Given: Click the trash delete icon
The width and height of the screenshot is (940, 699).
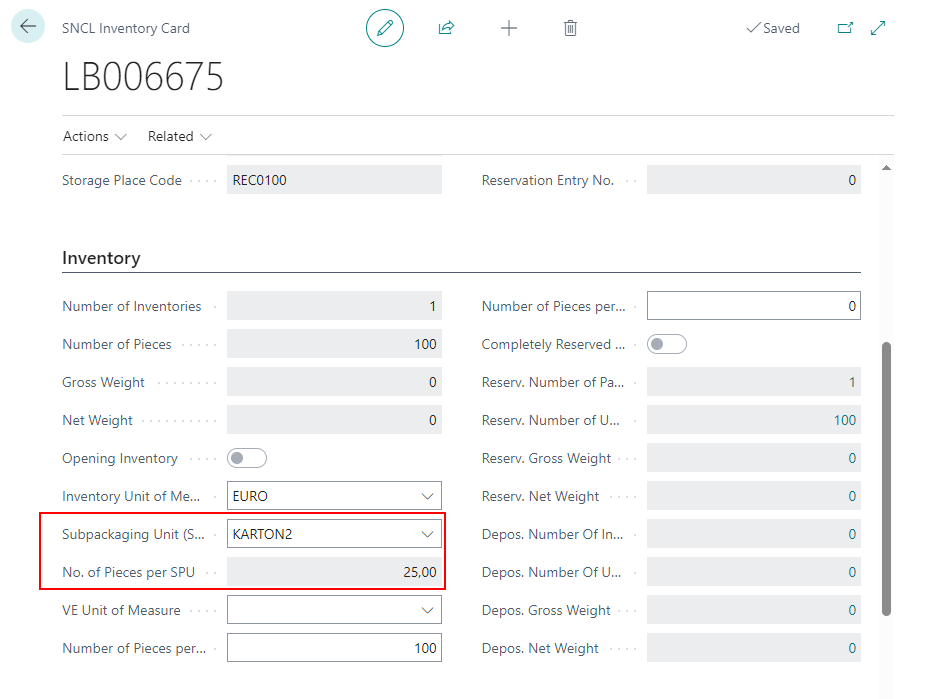Looking at the screenshot, I should coord(570,28).
